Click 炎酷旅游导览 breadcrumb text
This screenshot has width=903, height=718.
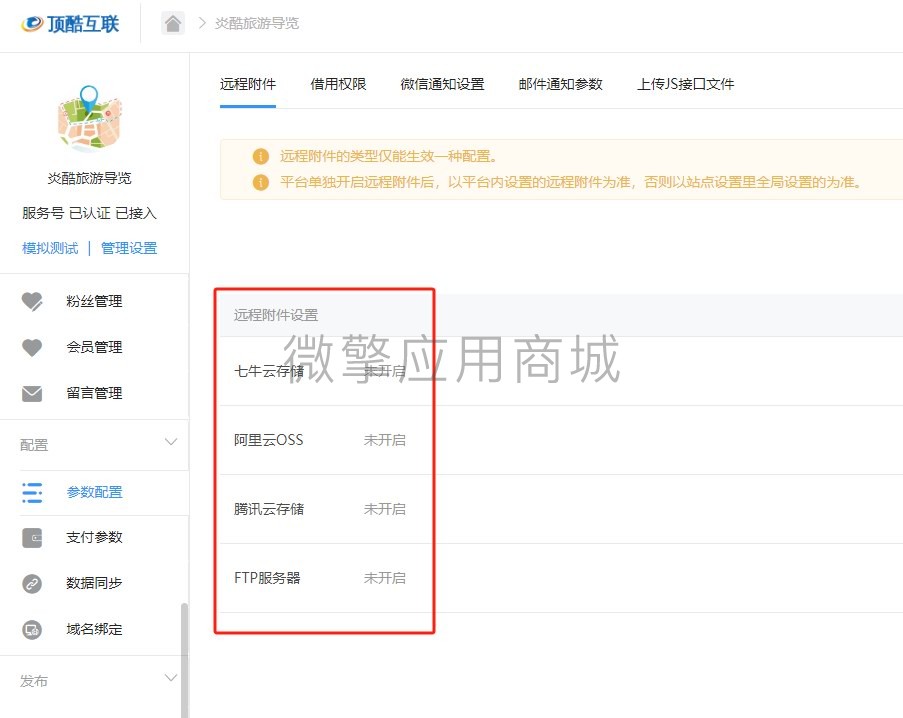(257, 24)
